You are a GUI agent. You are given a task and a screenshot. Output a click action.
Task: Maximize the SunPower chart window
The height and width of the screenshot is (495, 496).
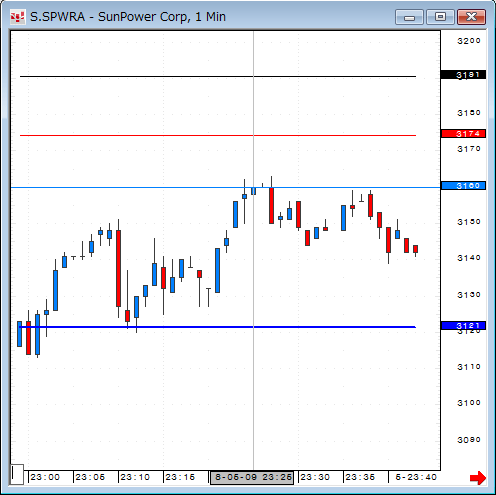[x=440, y=17]
